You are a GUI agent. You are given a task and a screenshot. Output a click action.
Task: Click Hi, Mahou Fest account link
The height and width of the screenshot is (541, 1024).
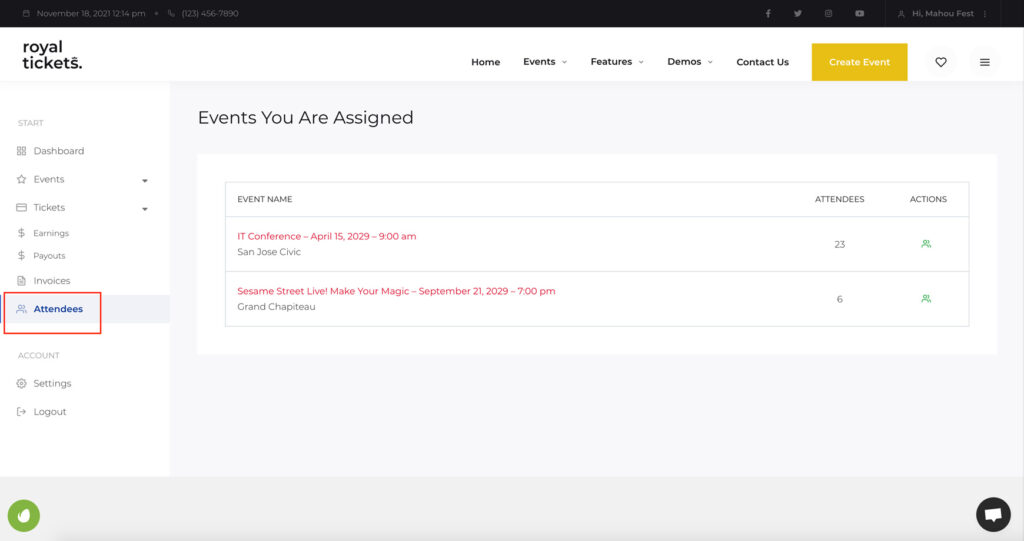[x=942, y=13]
